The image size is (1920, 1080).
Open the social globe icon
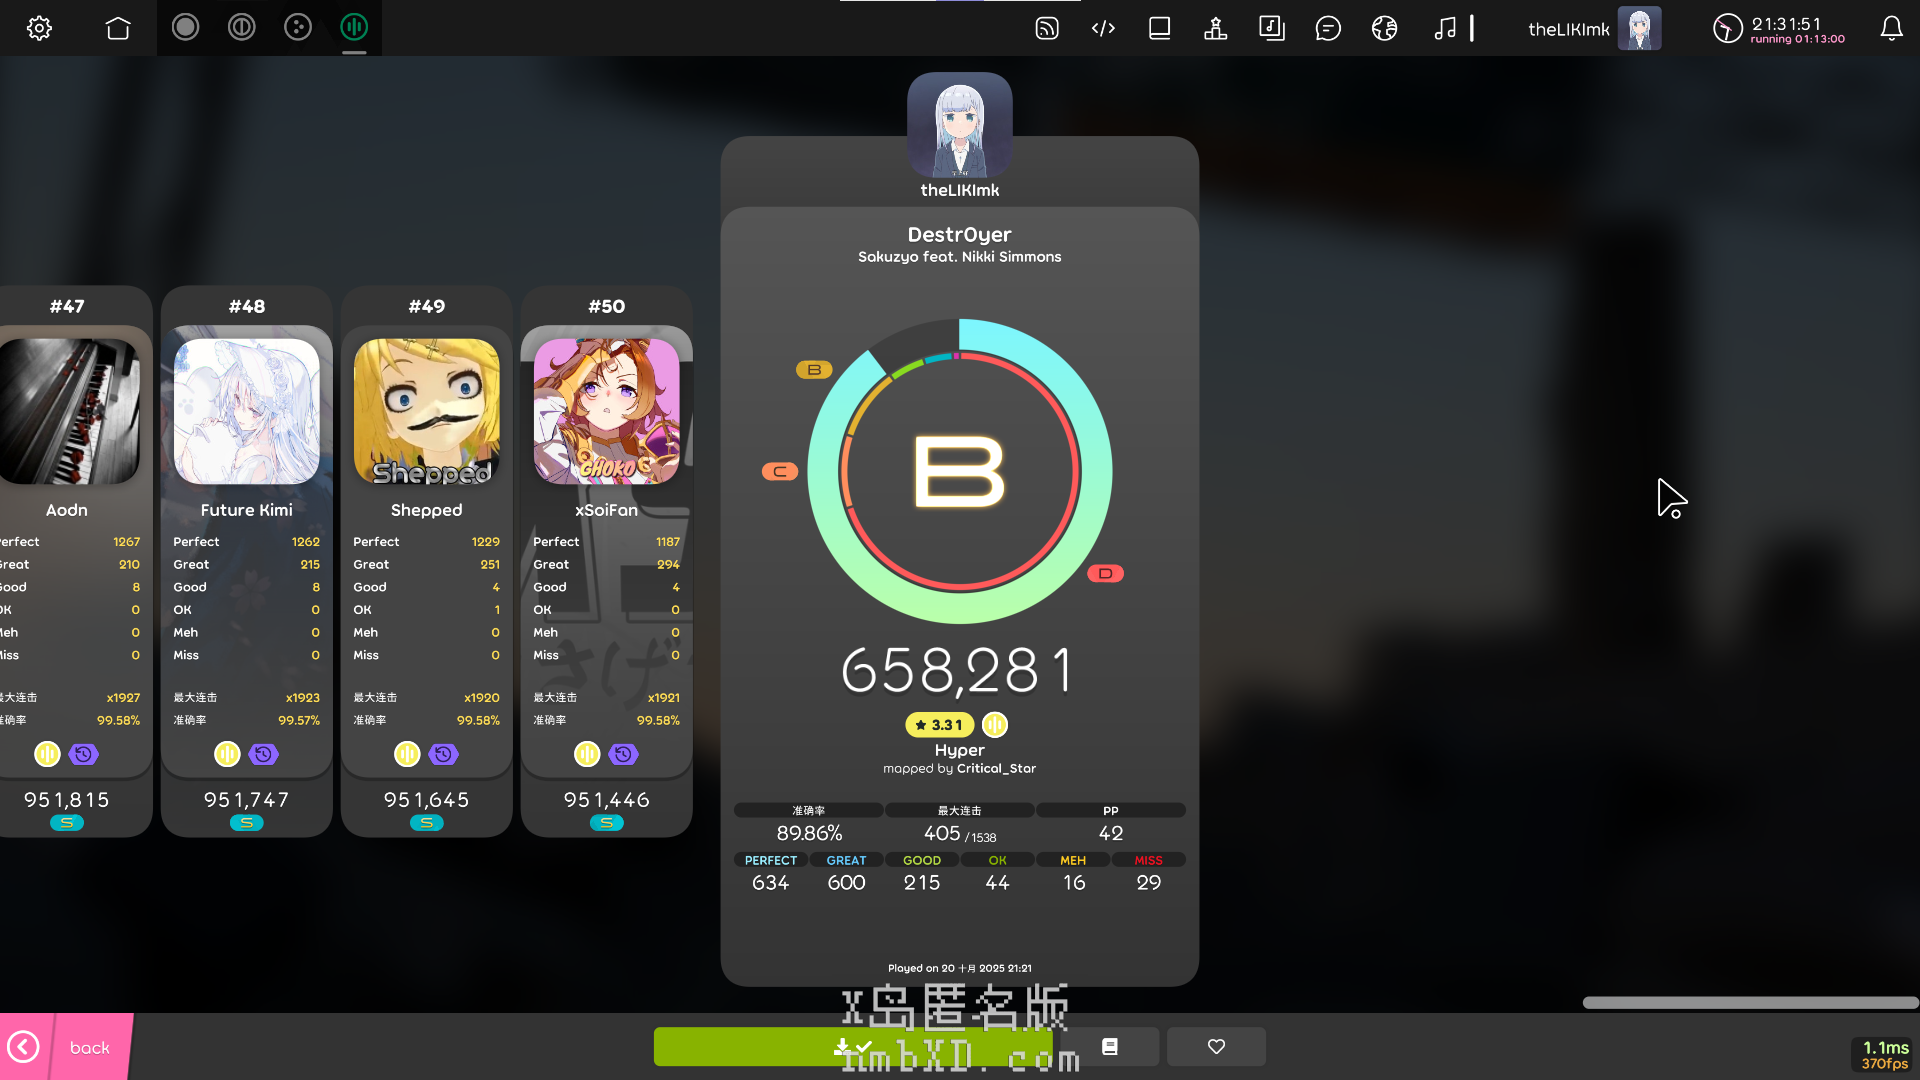tap(1384, 28)
